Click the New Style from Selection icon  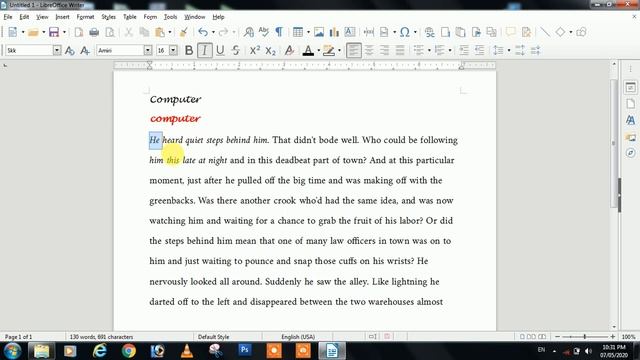84,50
